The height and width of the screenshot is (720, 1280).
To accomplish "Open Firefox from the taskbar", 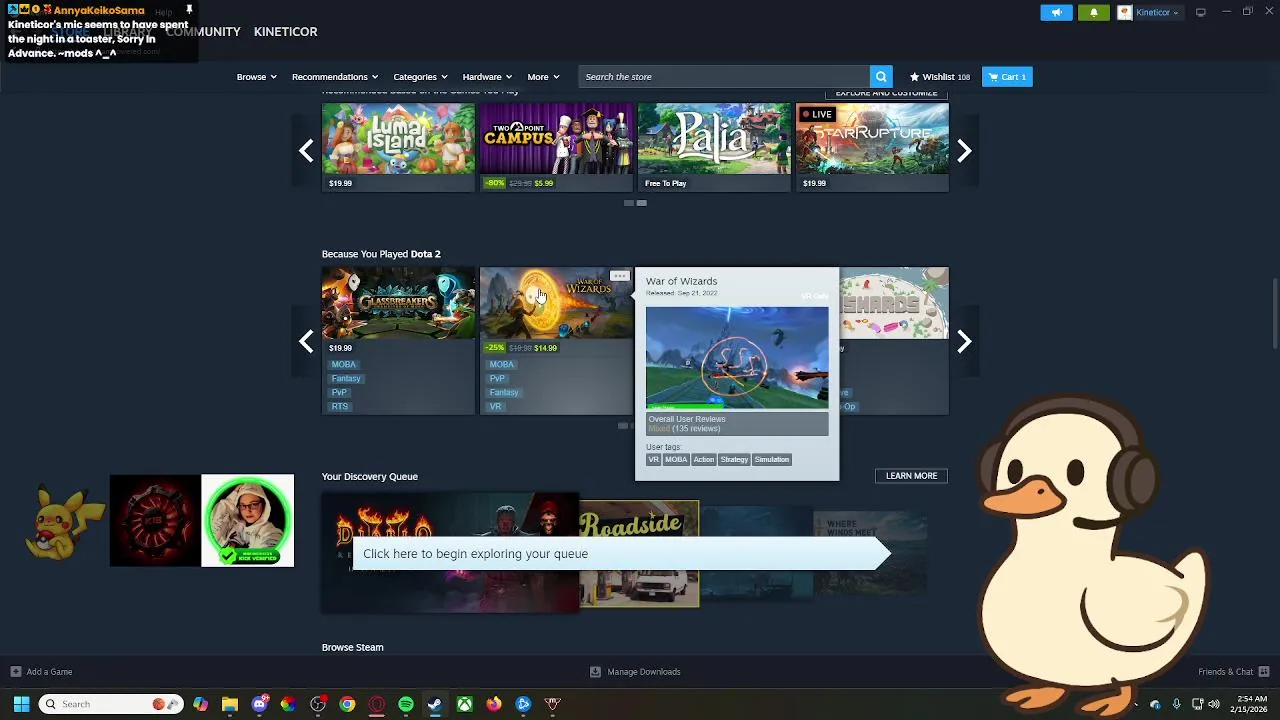I will click(x=494, y=704).
